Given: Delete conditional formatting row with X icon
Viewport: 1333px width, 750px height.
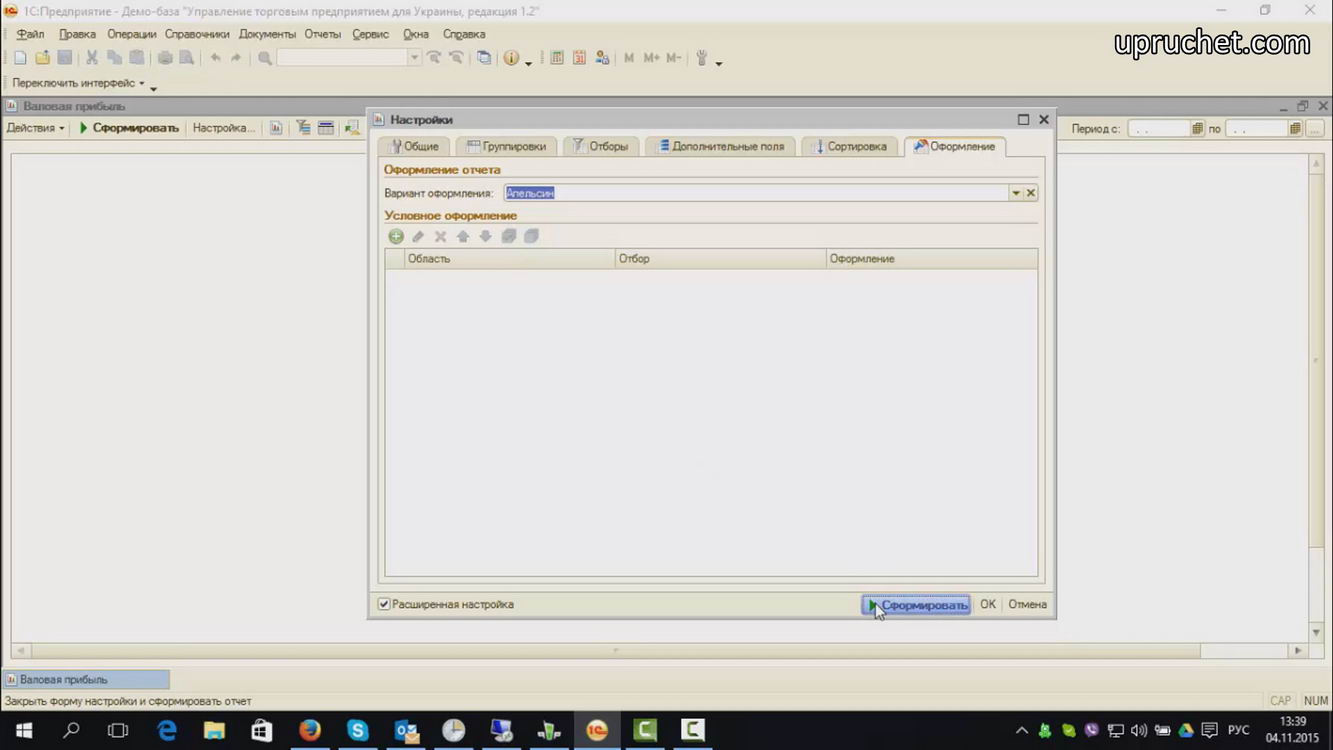Looking at the screenshot, I should click(x=440, y=237).
